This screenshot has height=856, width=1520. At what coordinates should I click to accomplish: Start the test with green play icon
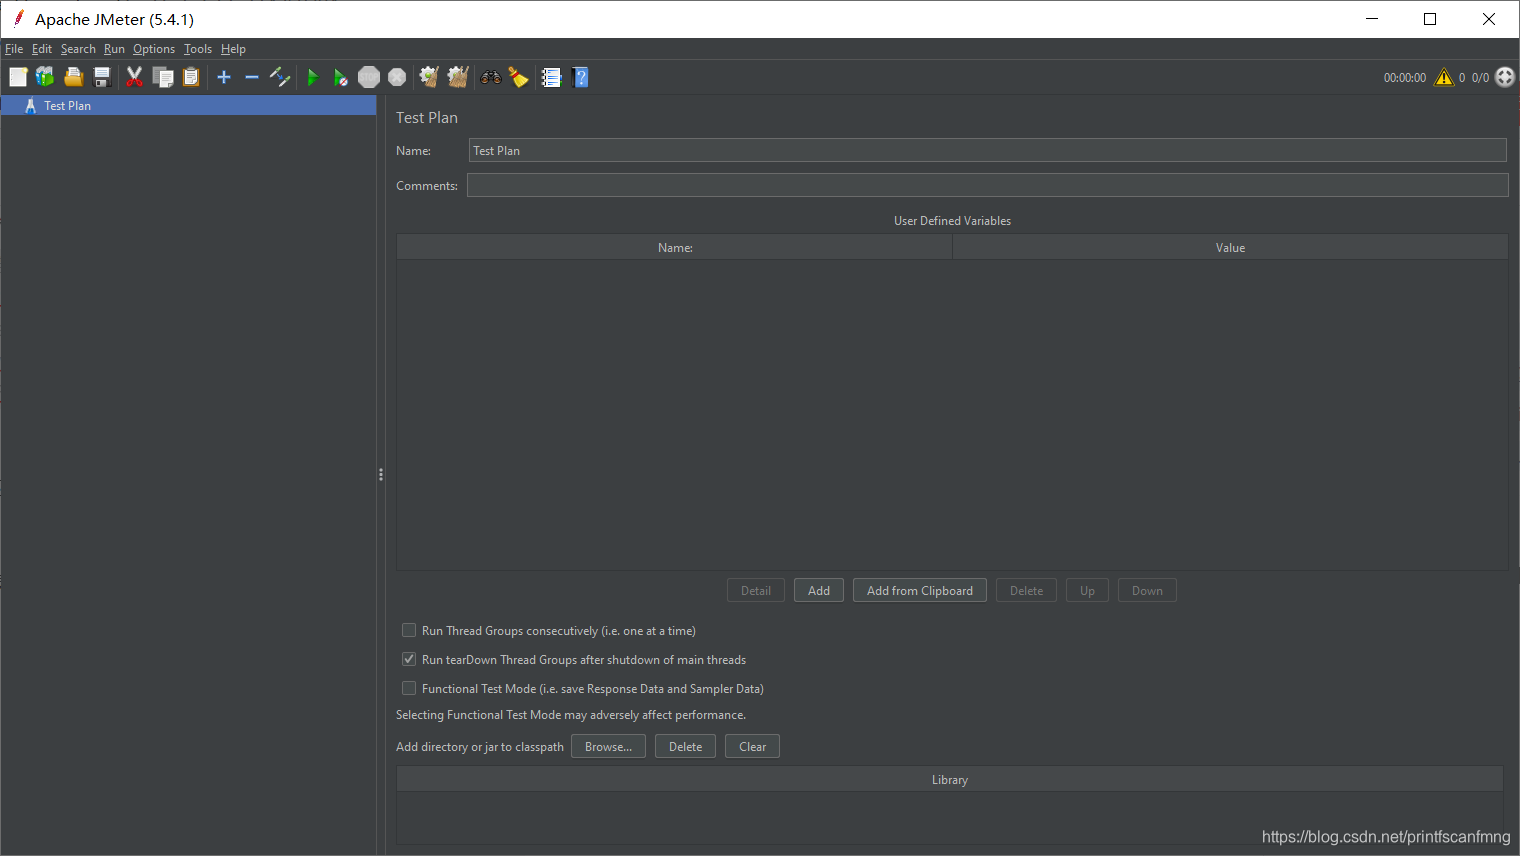coord(312,77)
